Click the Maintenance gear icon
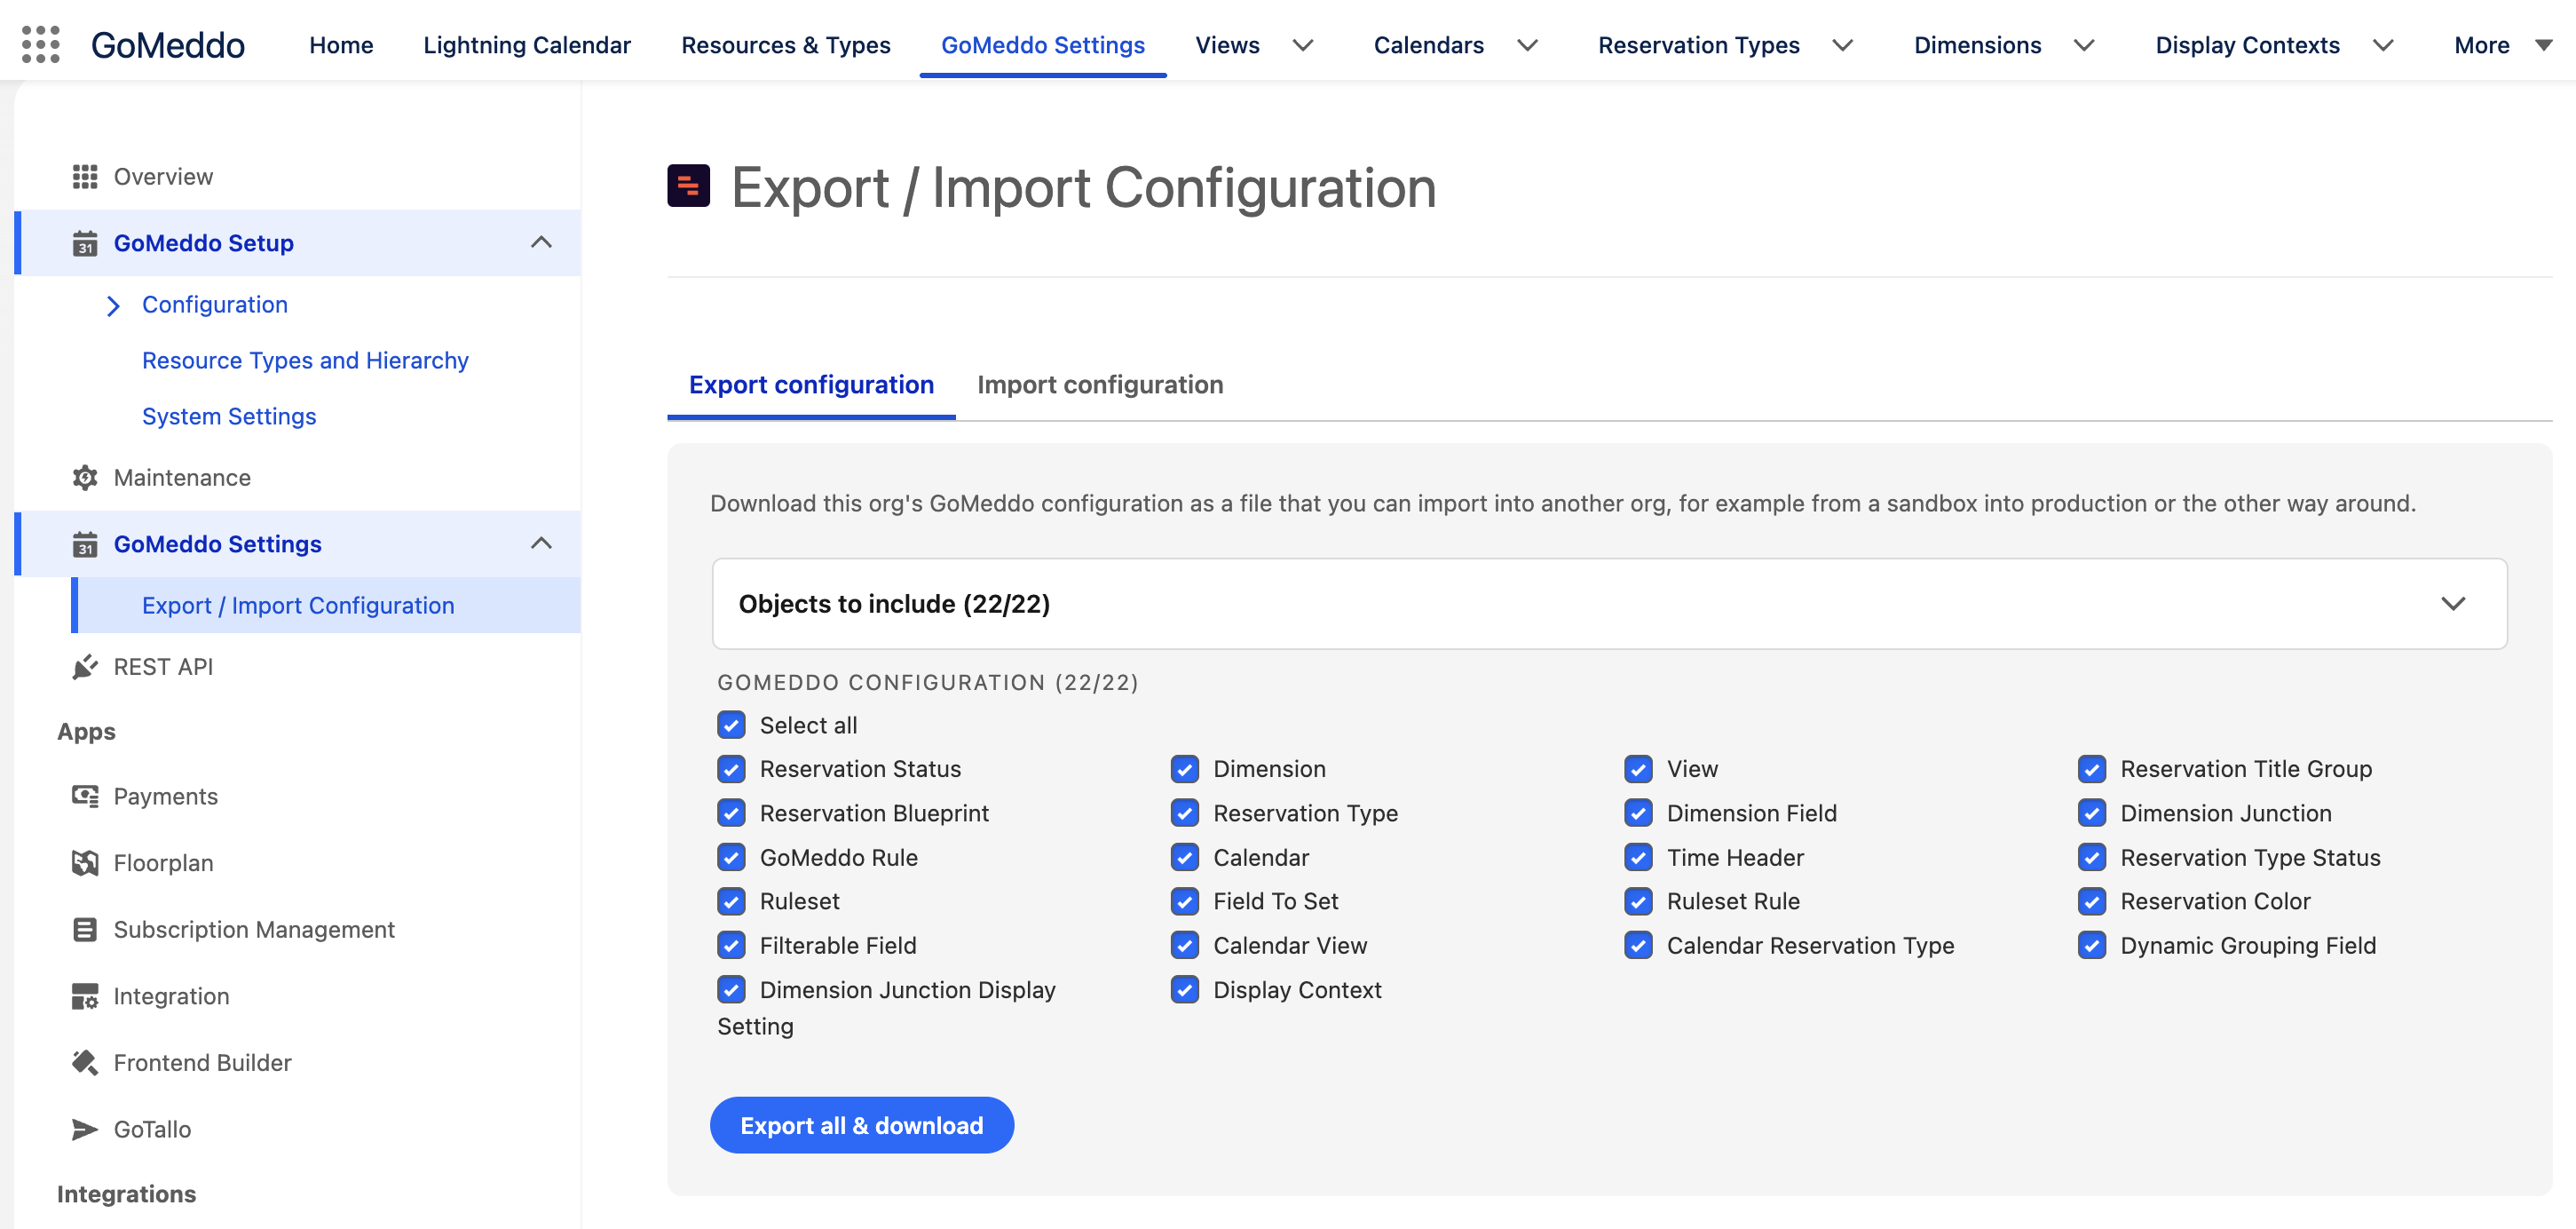This screenshot has width=2576, height=1229. [85, 478]
